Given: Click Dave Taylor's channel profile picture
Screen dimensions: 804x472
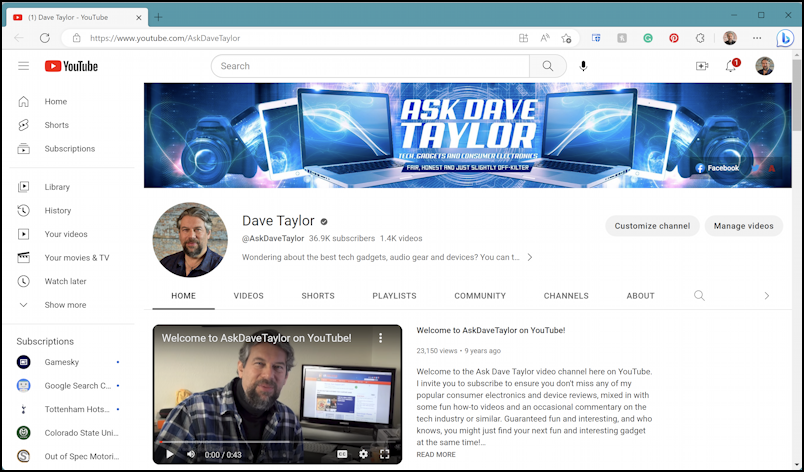Looking at the screenshot, I should (190, 240).
